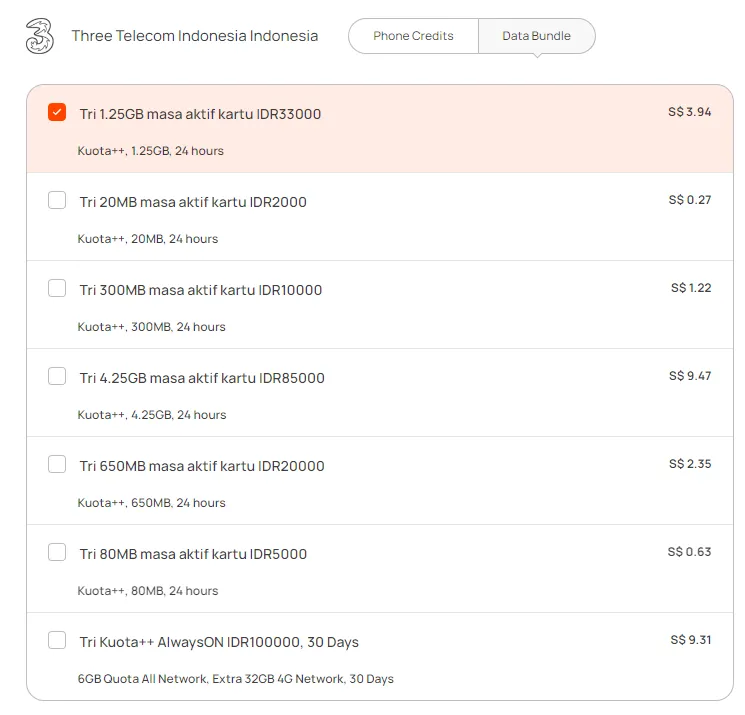
Task: Check the Kuota++ AlwaysON IDR100000 checkbox
Action: 57,640
